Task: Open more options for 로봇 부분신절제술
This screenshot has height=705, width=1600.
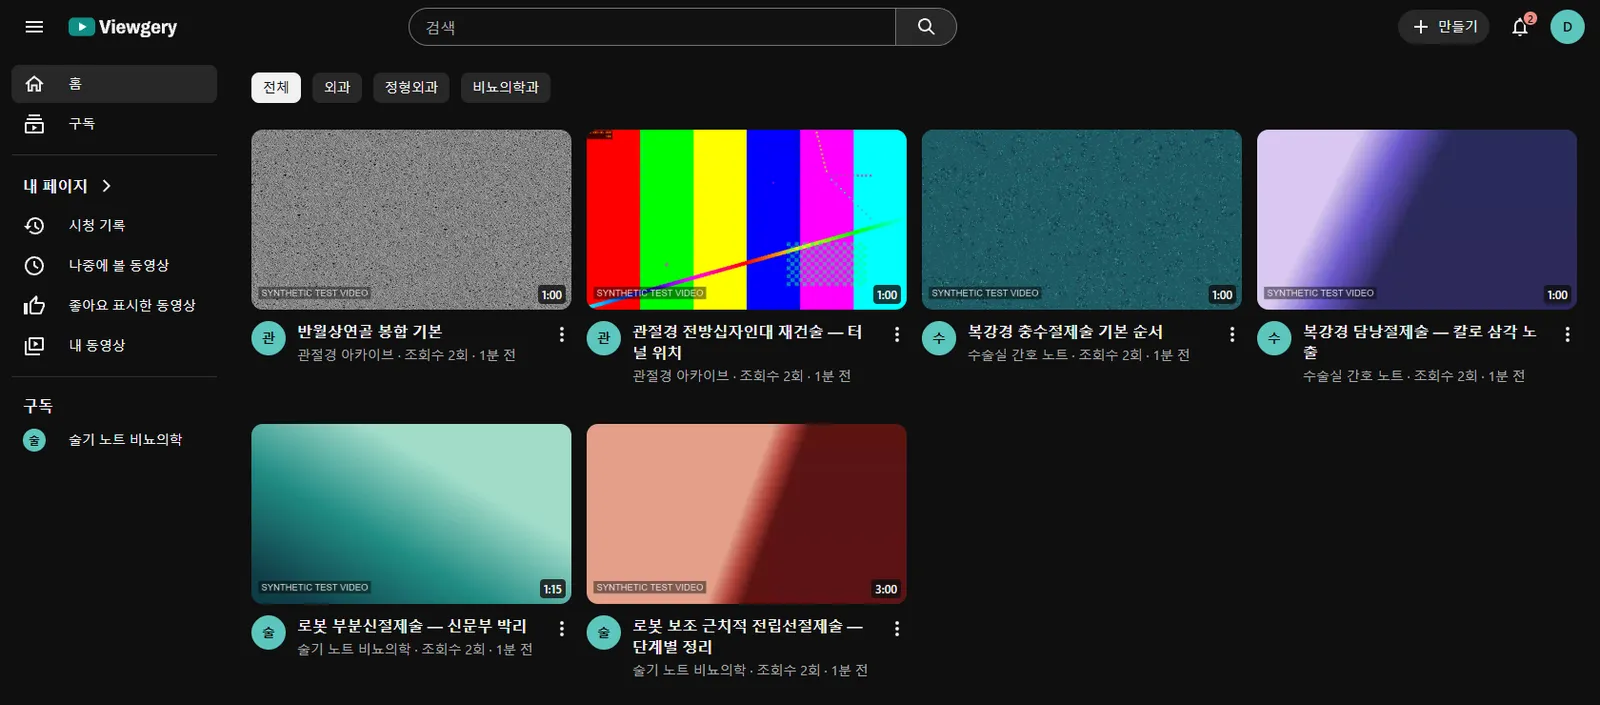Action: click(x=561, y=628)
